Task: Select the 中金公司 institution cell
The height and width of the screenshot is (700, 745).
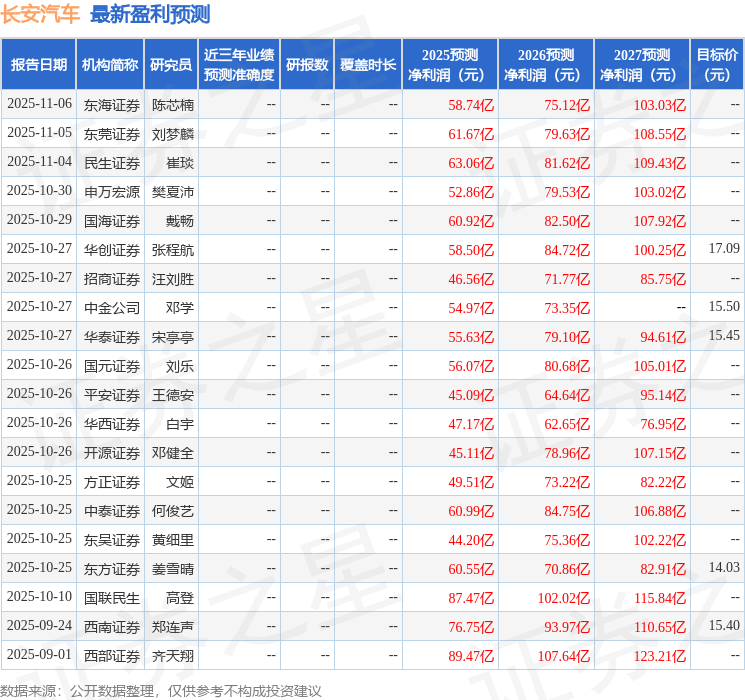Action: pyautogui.click(x=112, y=308)
